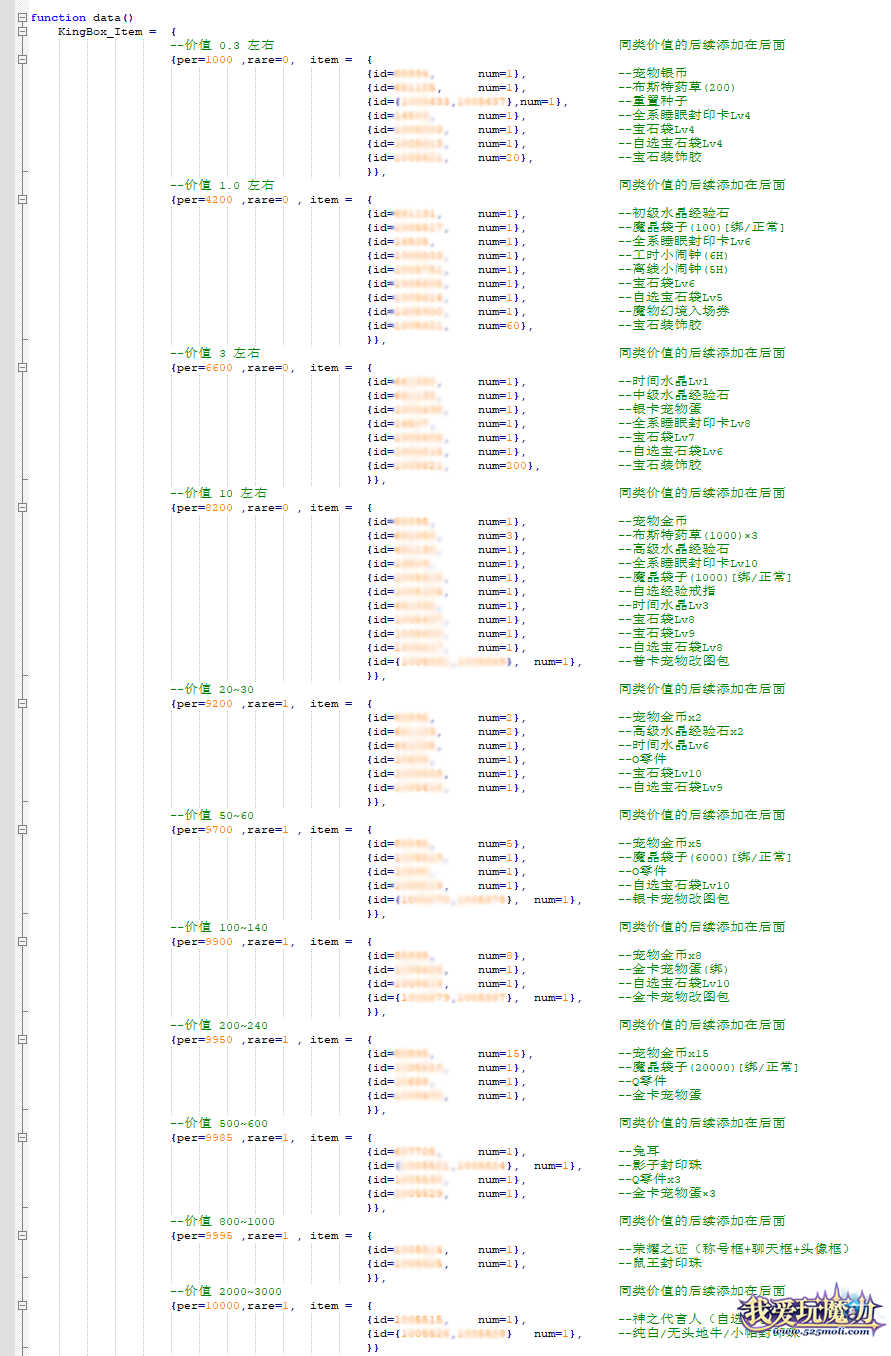
Task: Click the comment '--普卡宠物改图包'
Action: [674, 661]
